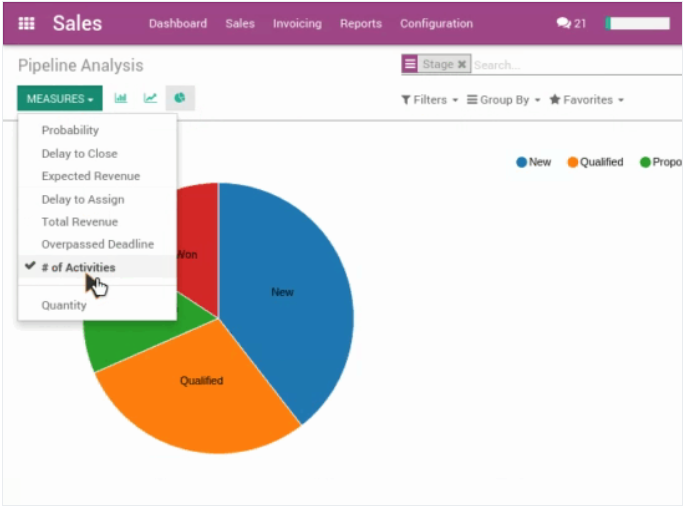Remove the Stage filter tag
This screenshot has width=687, height=509.
[x=462, y=64]
